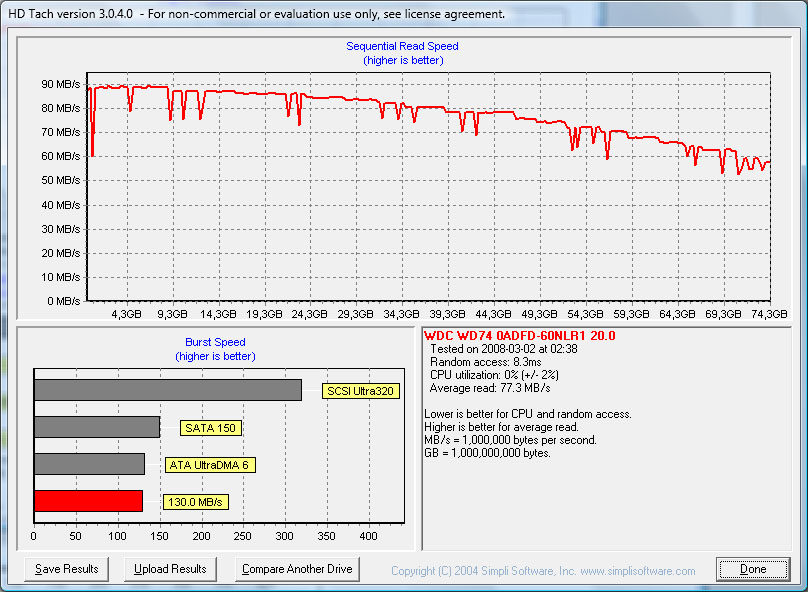Click the Sequential Read Speed chart title
The height and width of the screenshot is (592, 808).
[x=402, y=46]
